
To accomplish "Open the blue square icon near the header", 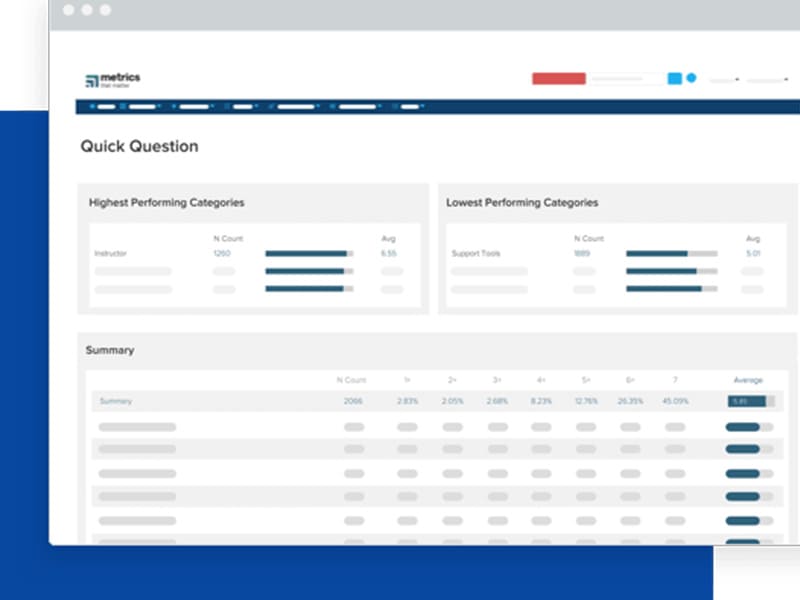I will [676, 77].
